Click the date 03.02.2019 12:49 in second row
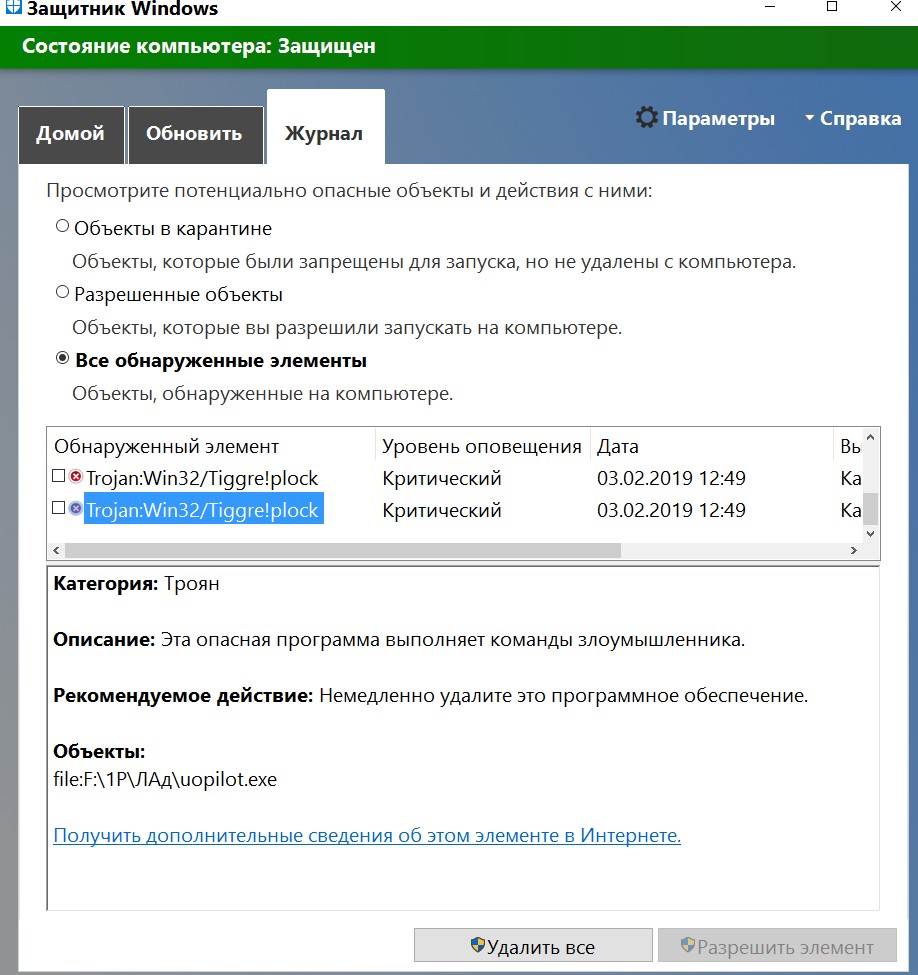This screenshot has width=918, height=975. (671, 511)
